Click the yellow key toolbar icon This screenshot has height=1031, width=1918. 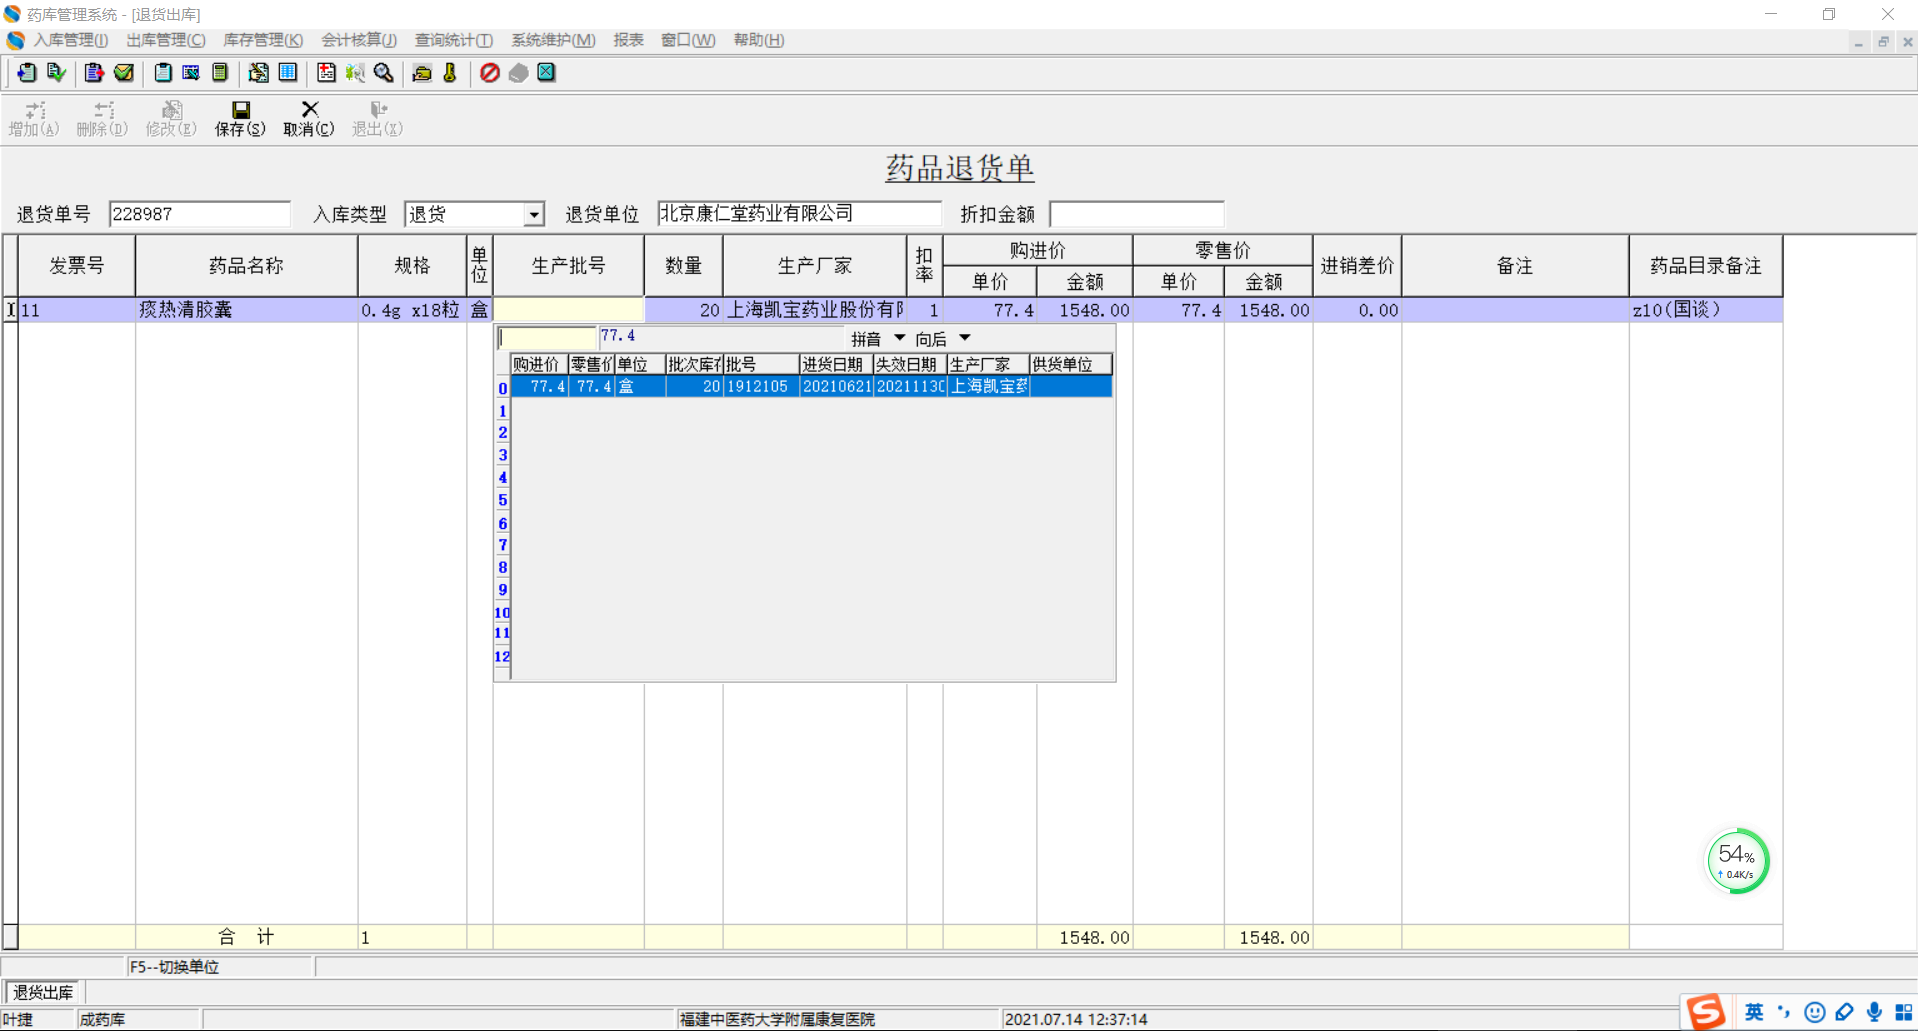point(450,73)
